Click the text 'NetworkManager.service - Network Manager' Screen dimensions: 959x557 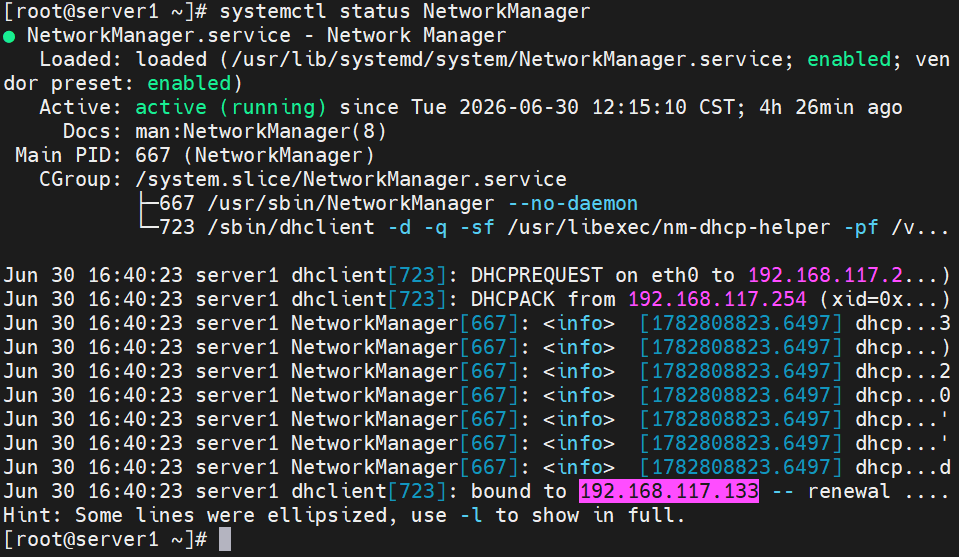click(x=267, y=35)
